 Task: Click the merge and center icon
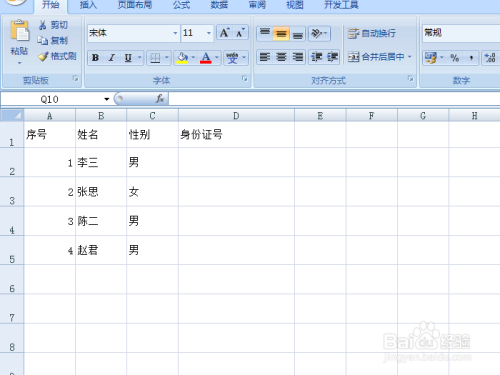tap(353, 57)
